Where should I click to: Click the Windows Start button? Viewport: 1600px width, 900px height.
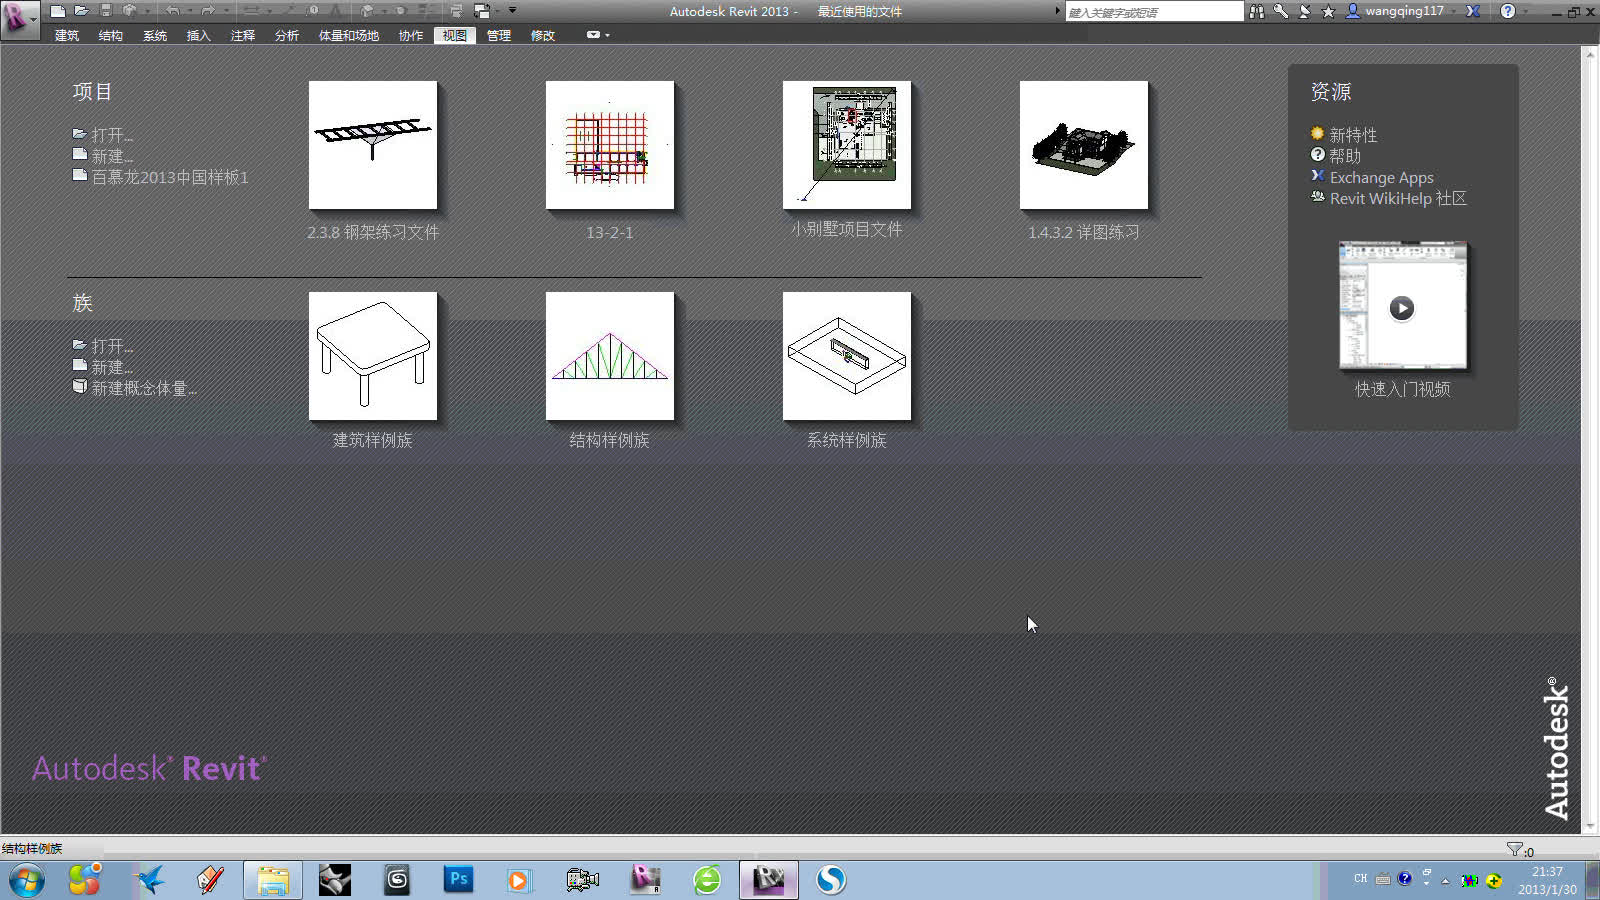(x=27, y=880)
